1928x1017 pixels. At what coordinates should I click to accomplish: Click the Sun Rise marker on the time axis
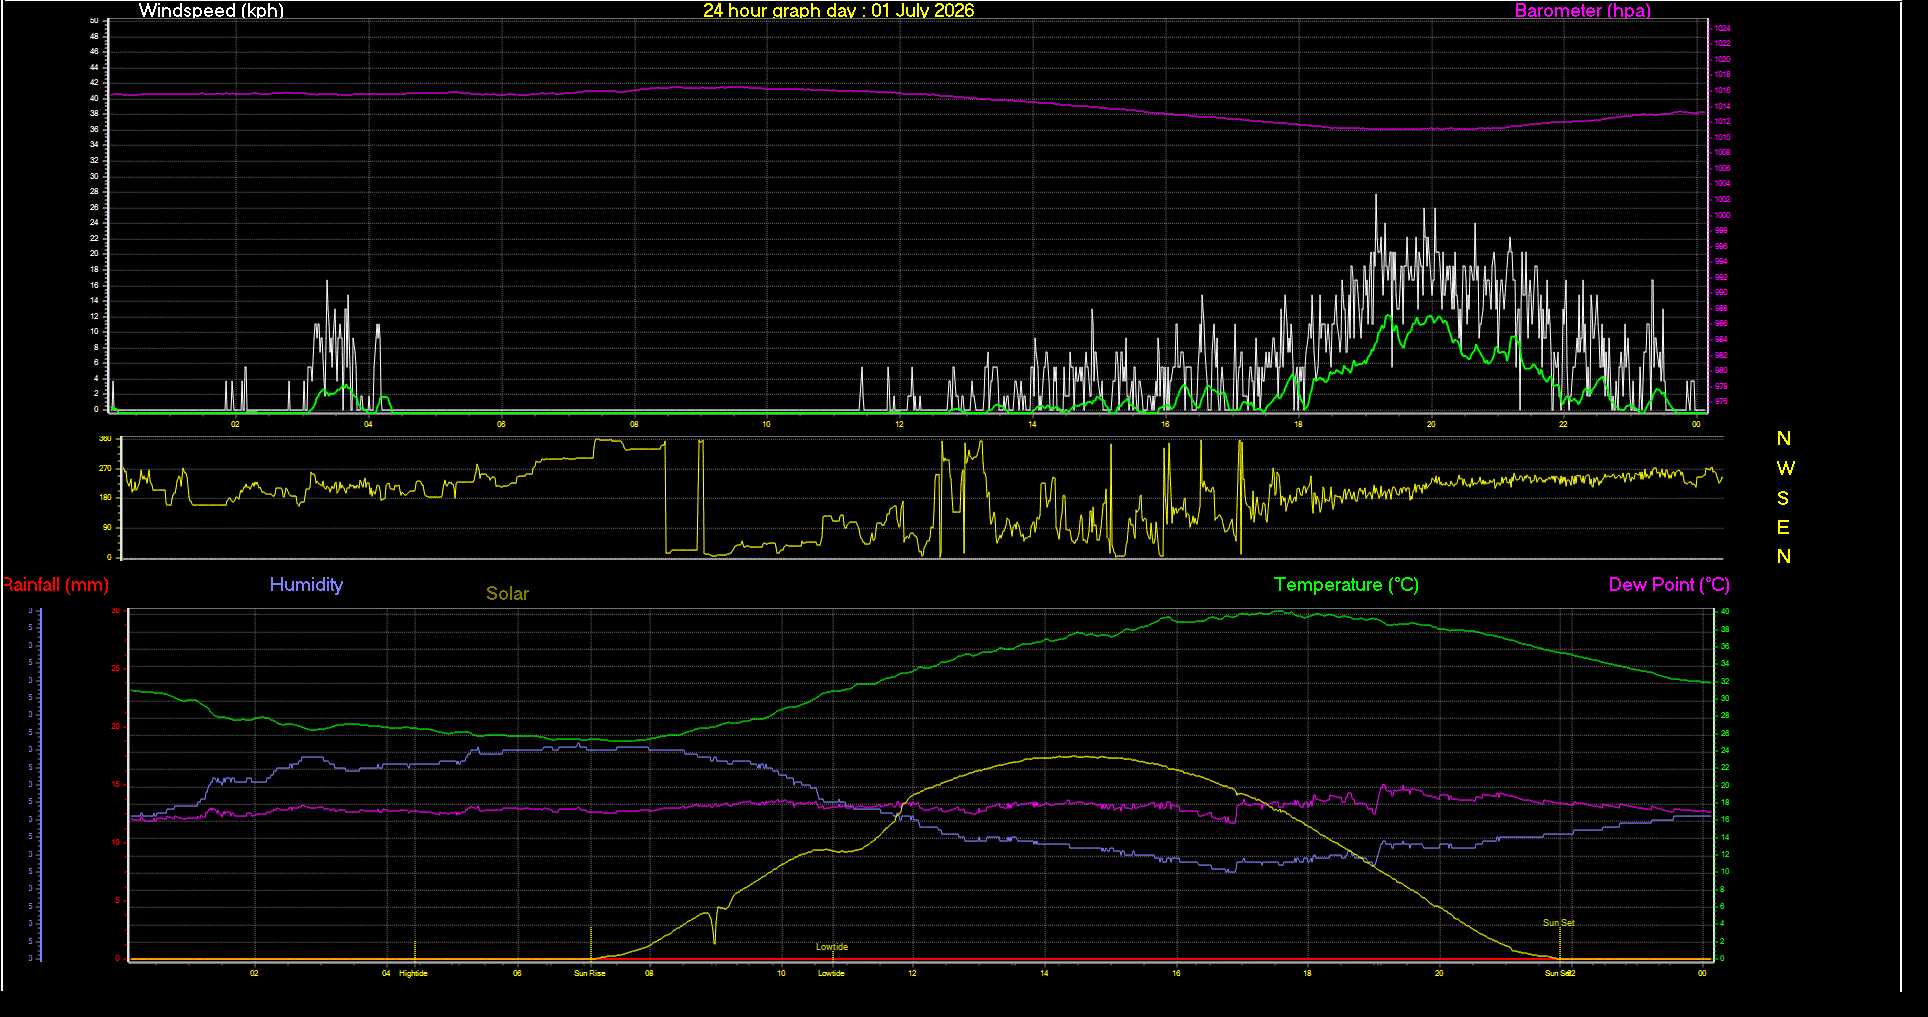point(589,973)
